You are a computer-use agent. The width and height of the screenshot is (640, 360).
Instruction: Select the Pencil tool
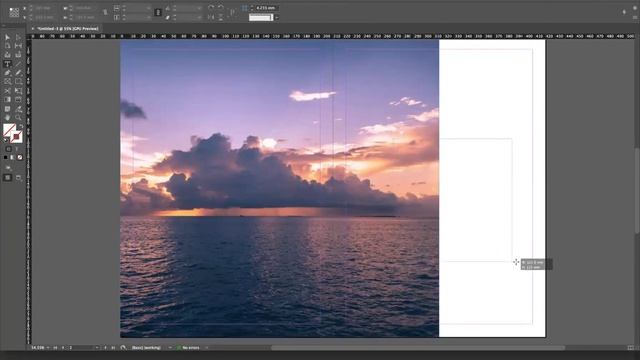(18, 73)
